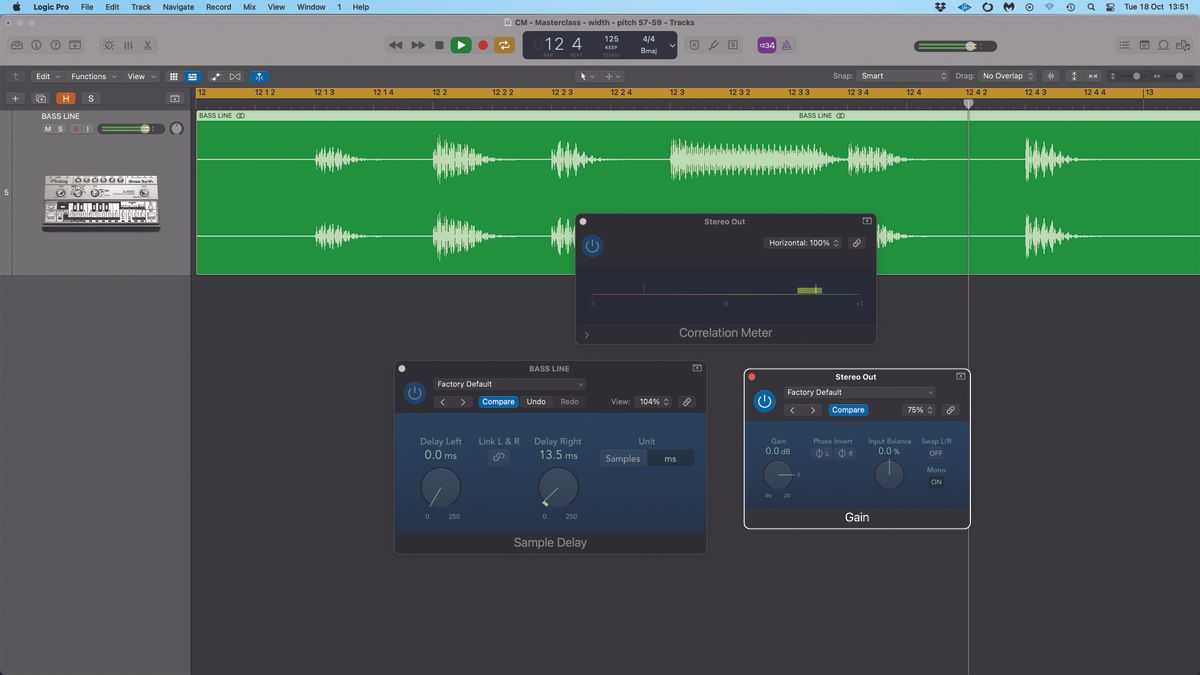Toggle the Metronome in the control bar
Screen dimensions: 1200x675
(x=786, y=45)
